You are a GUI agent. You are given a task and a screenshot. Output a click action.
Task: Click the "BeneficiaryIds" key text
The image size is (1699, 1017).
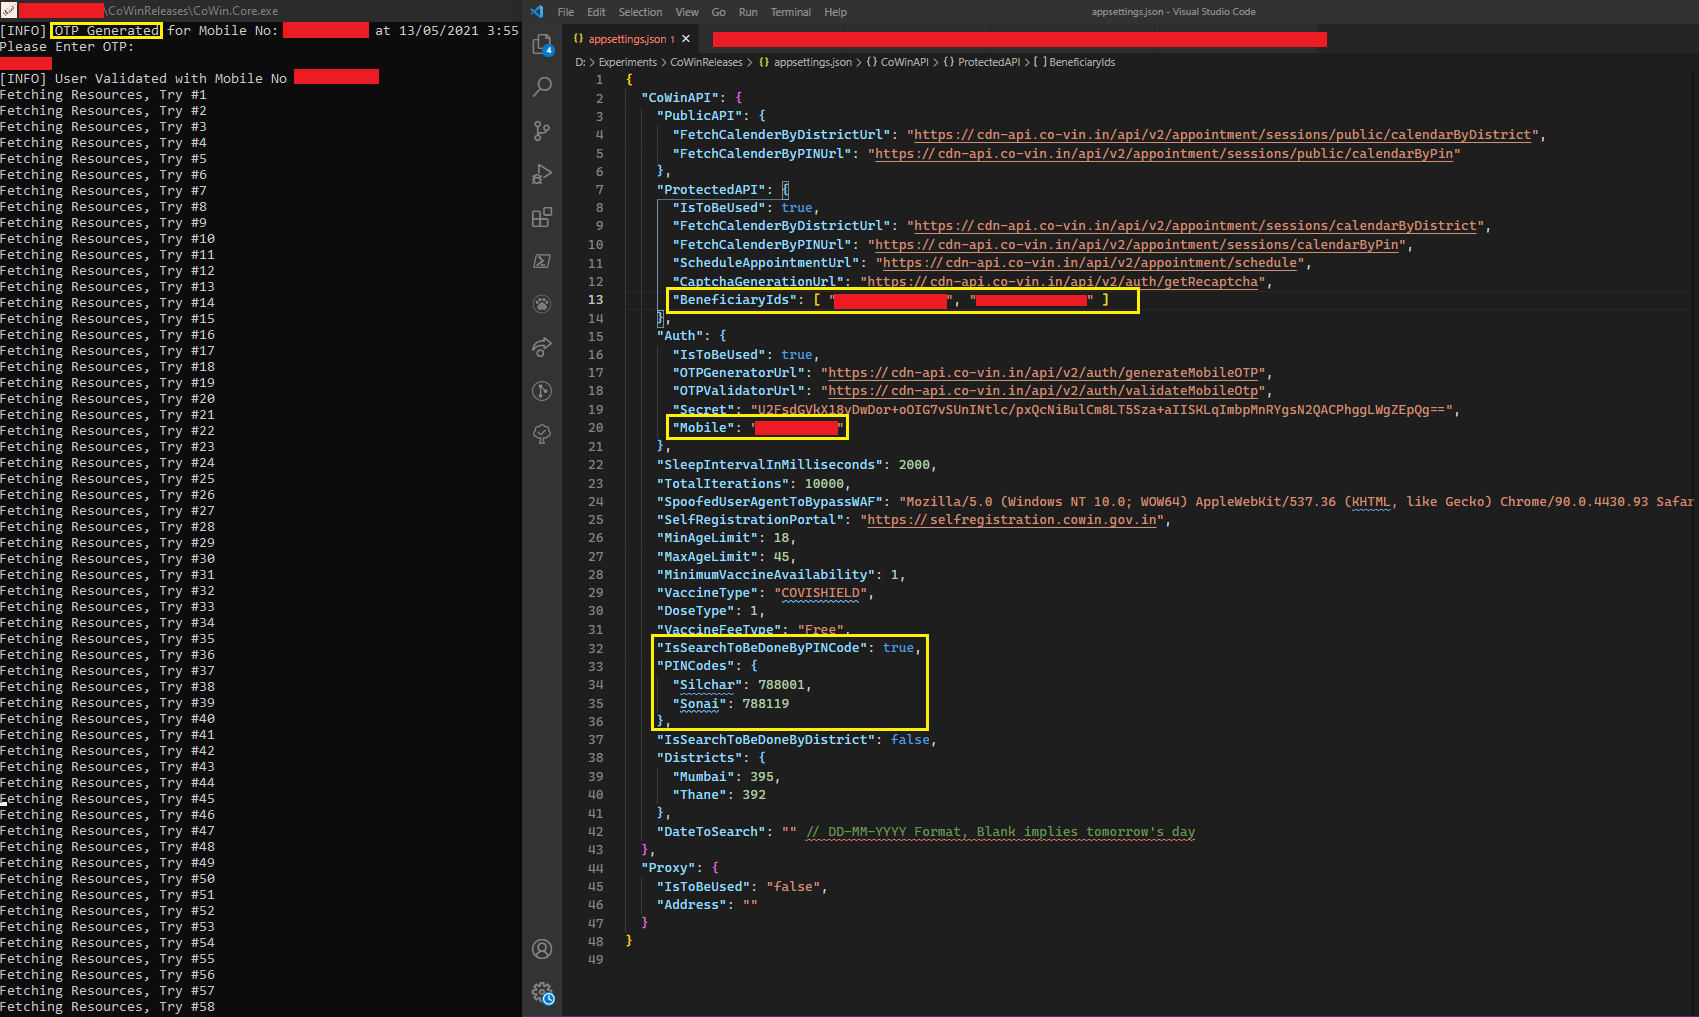[x=735, y=300]
